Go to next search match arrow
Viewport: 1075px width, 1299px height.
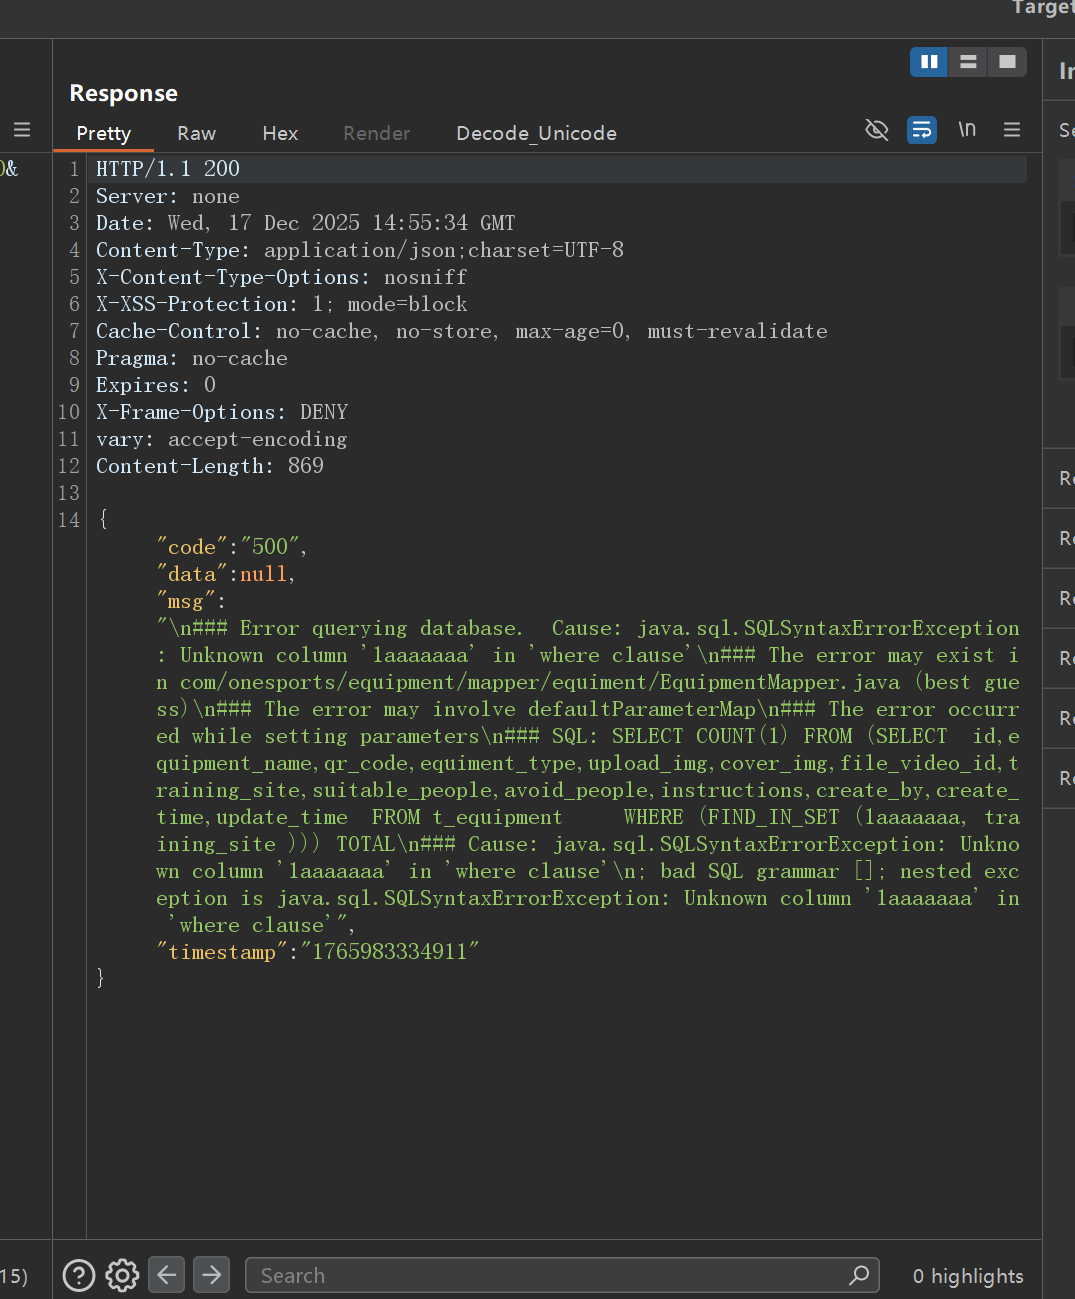click(211, 1275)
